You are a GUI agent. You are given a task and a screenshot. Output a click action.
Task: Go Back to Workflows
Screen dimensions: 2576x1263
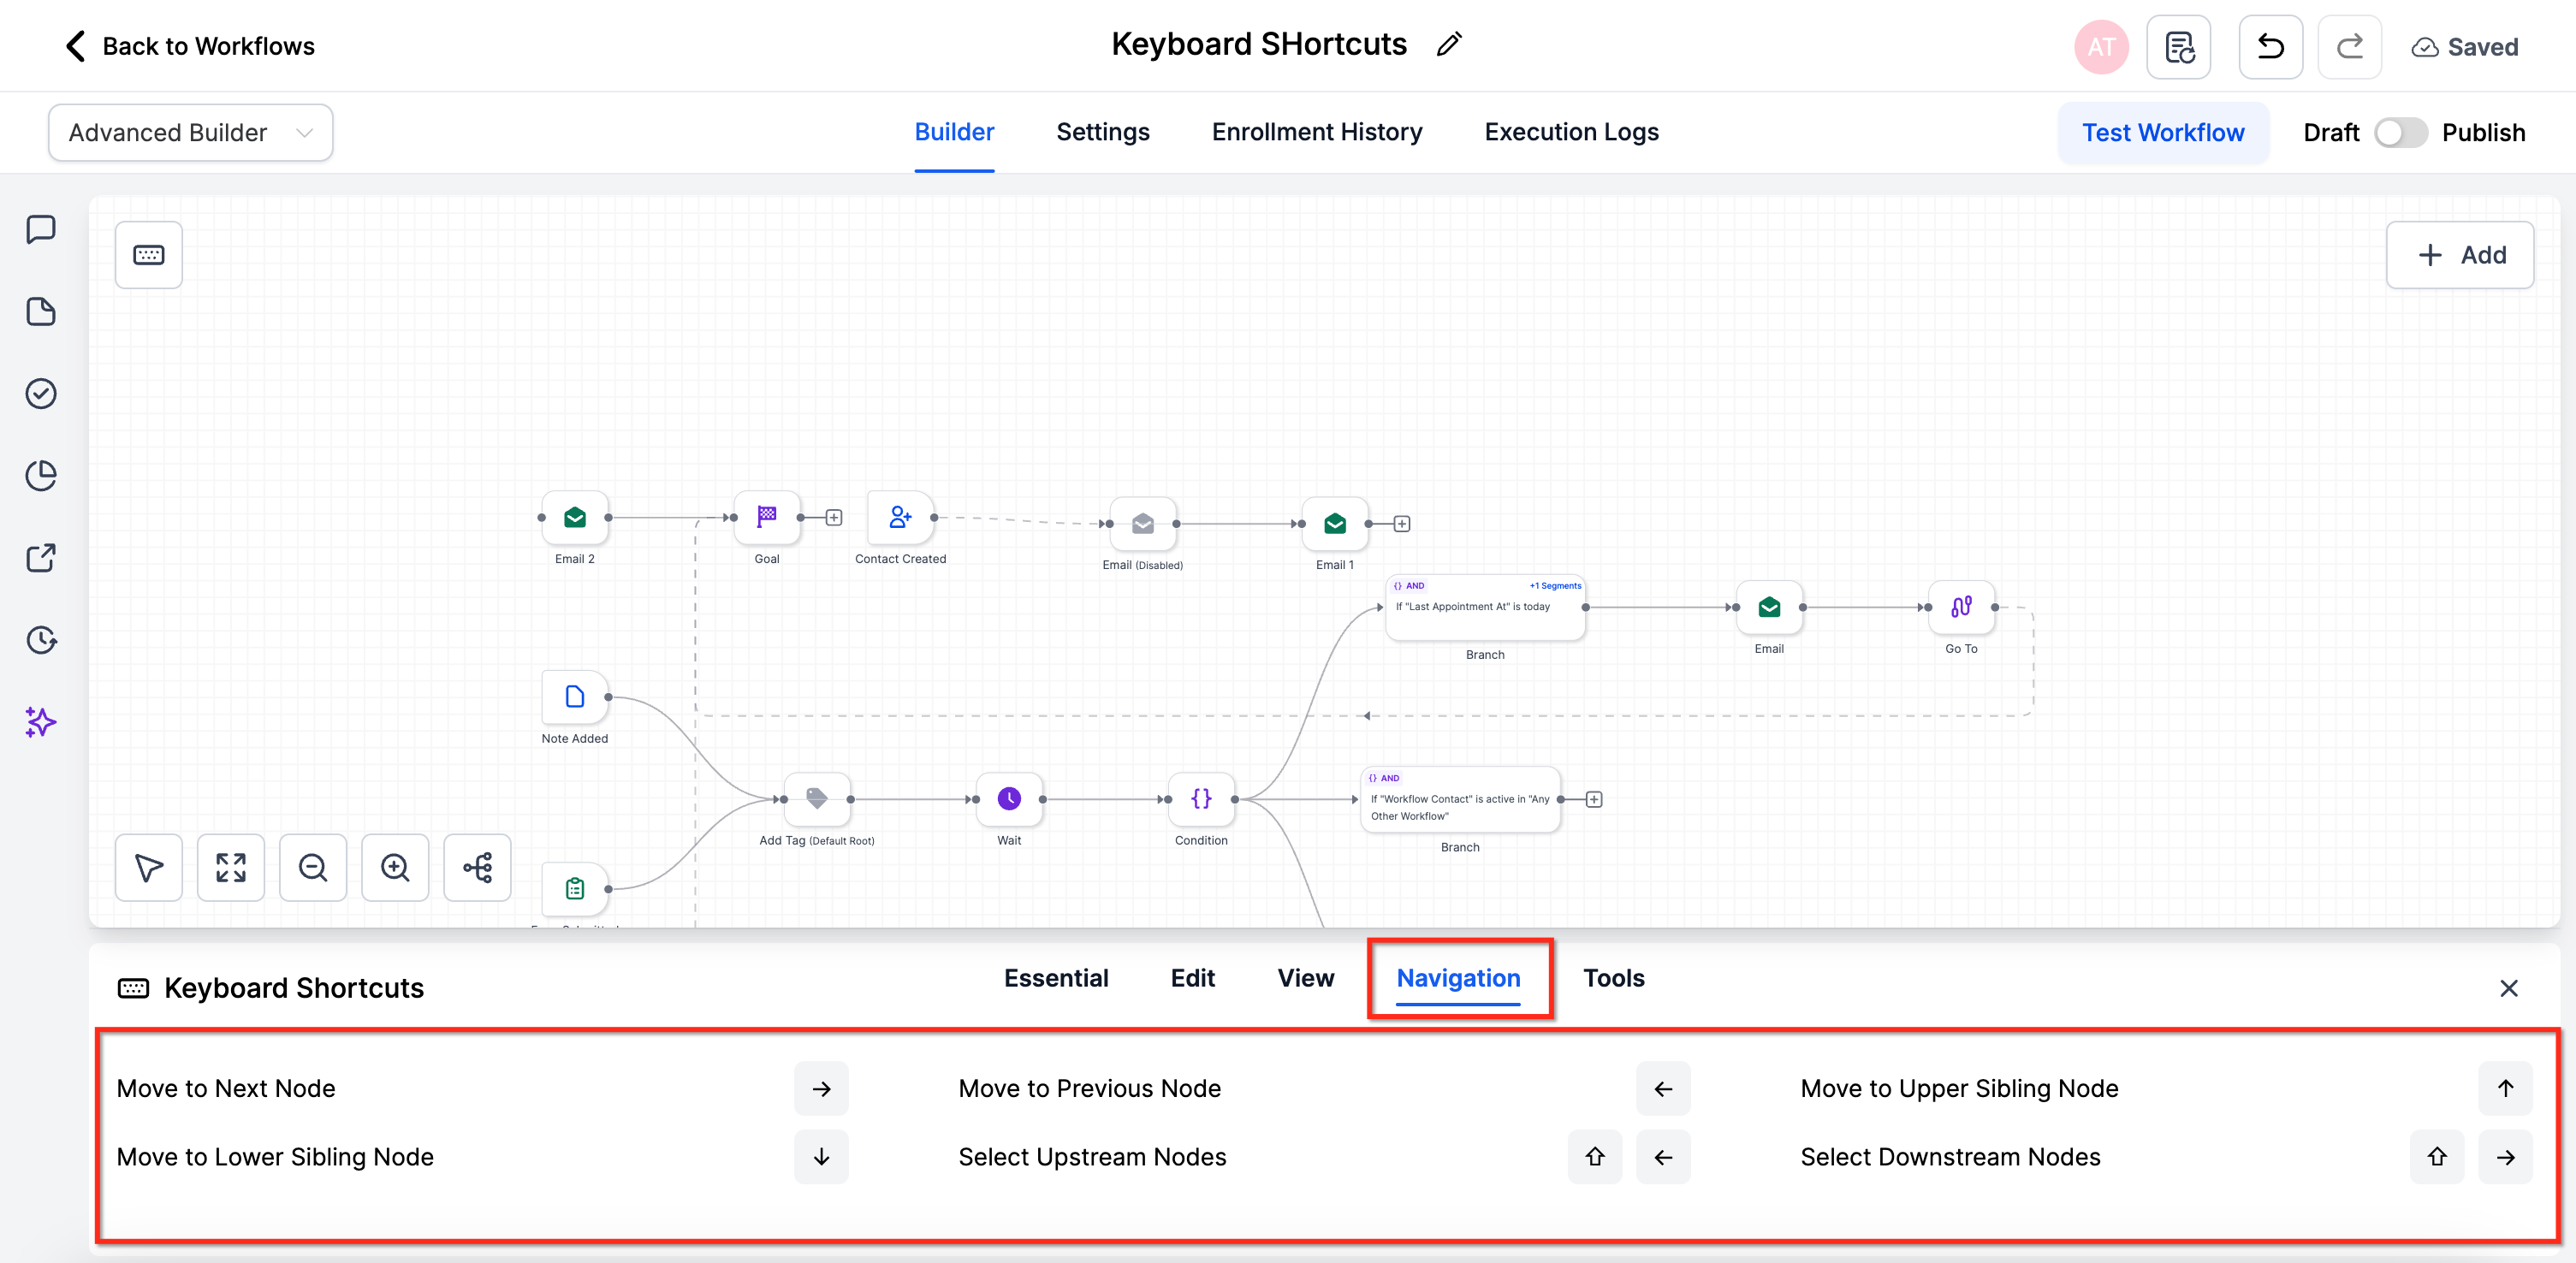point(189,46)
